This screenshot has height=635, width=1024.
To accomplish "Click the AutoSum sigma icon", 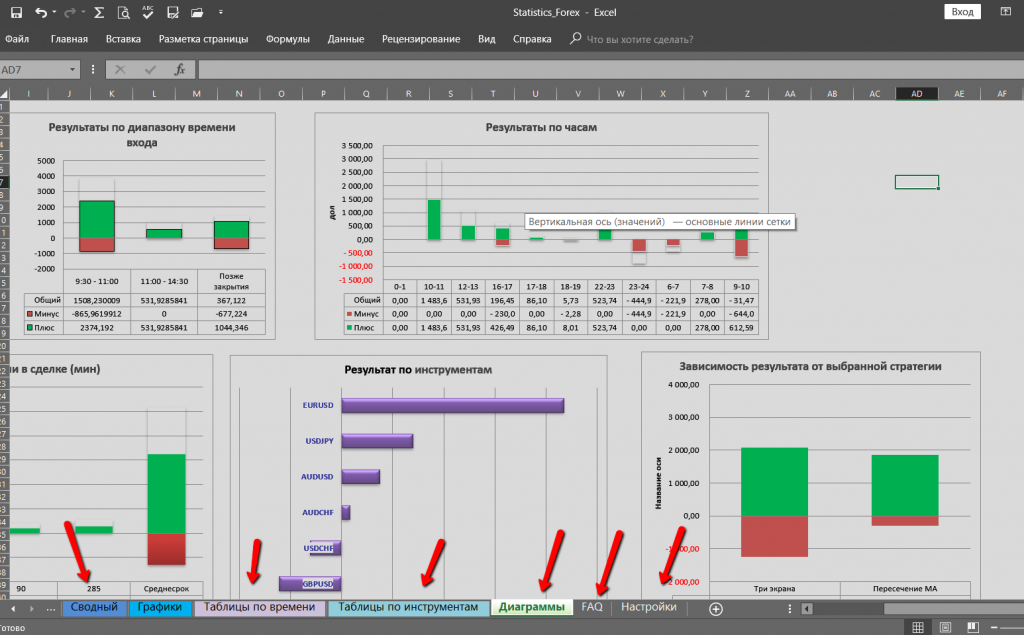I will (99, 13).
